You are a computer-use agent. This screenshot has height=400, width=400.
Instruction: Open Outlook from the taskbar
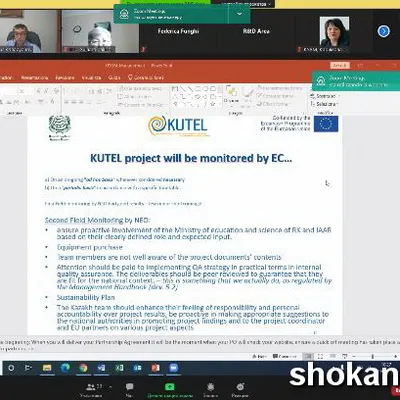pos(137,368)
